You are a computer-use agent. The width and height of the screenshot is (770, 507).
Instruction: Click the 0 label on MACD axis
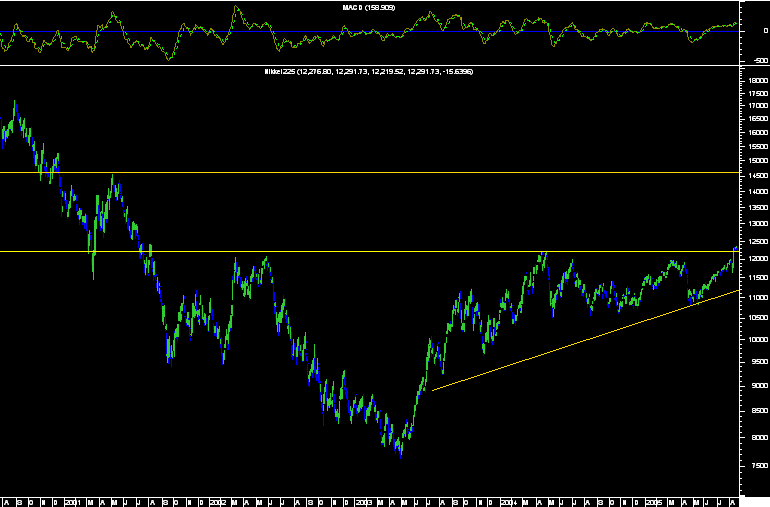[766, 31]
